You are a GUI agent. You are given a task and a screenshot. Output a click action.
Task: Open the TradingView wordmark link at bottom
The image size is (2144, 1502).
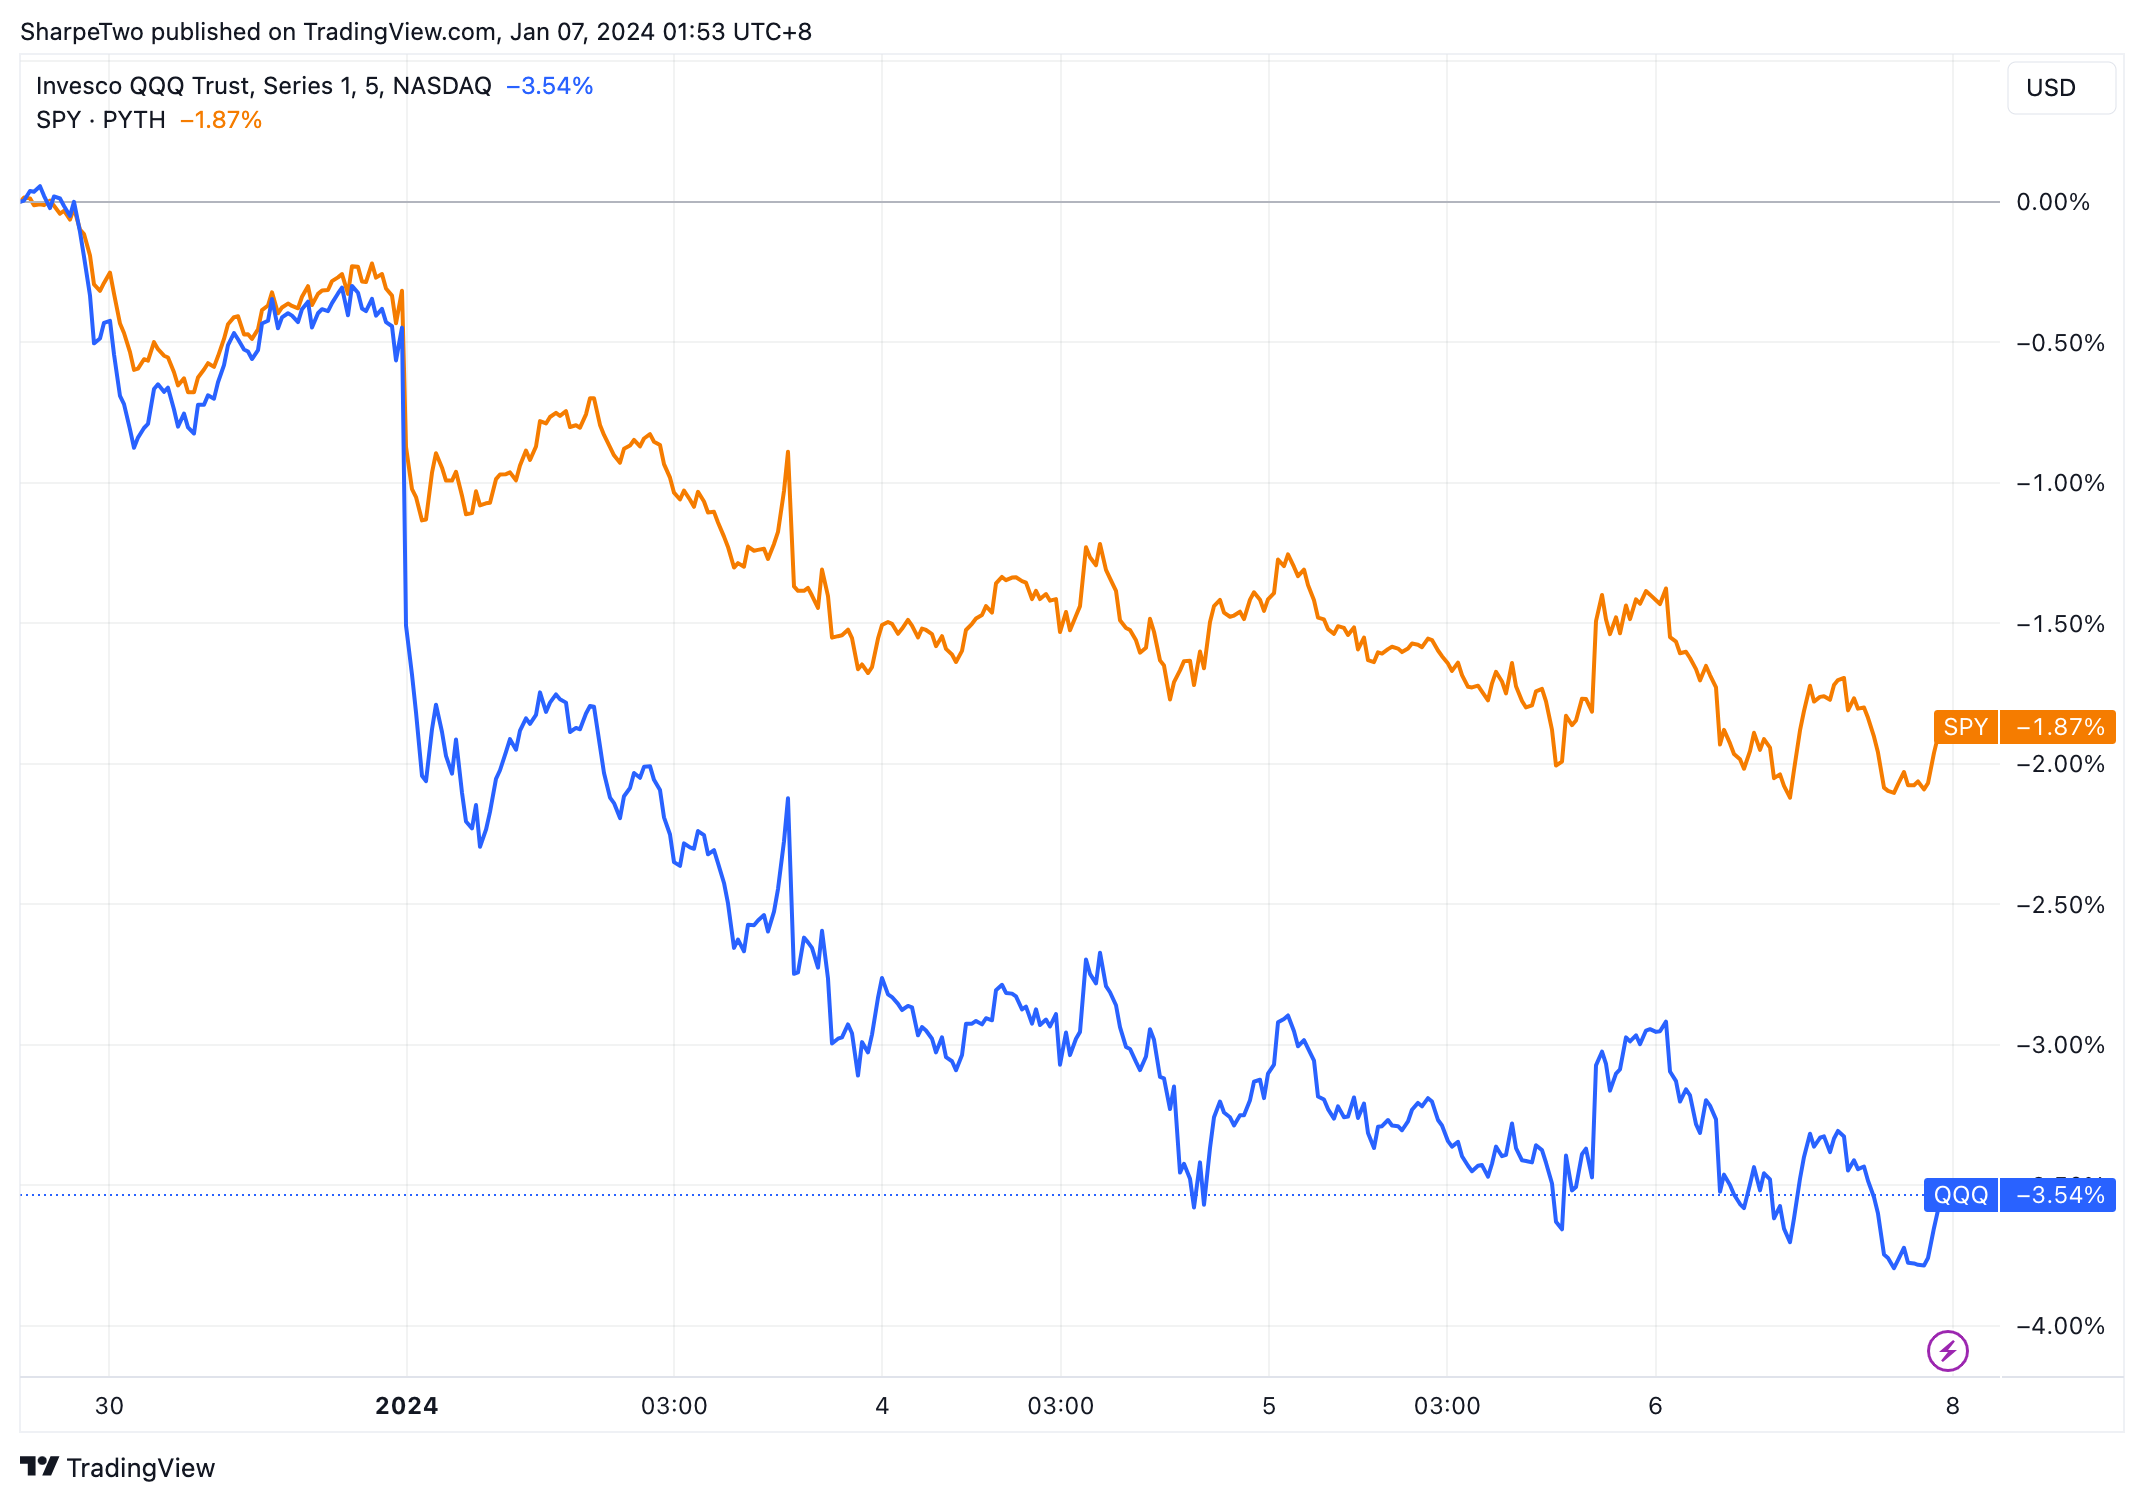pyautogui.click(x=140, y=1468)
